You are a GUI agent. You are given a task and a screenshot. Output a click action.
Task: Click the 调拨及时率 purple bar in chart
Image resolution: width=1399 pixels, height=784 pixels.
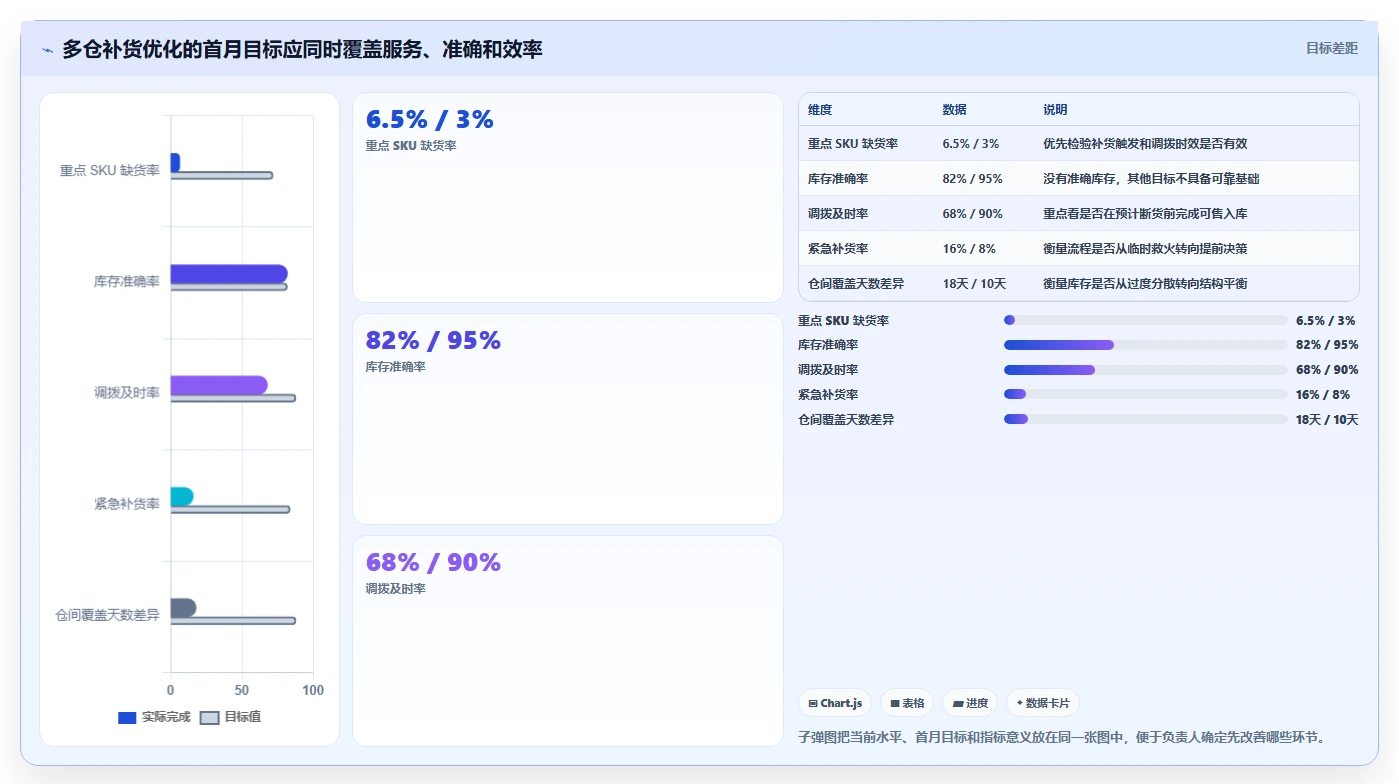(x=219, y=385)
